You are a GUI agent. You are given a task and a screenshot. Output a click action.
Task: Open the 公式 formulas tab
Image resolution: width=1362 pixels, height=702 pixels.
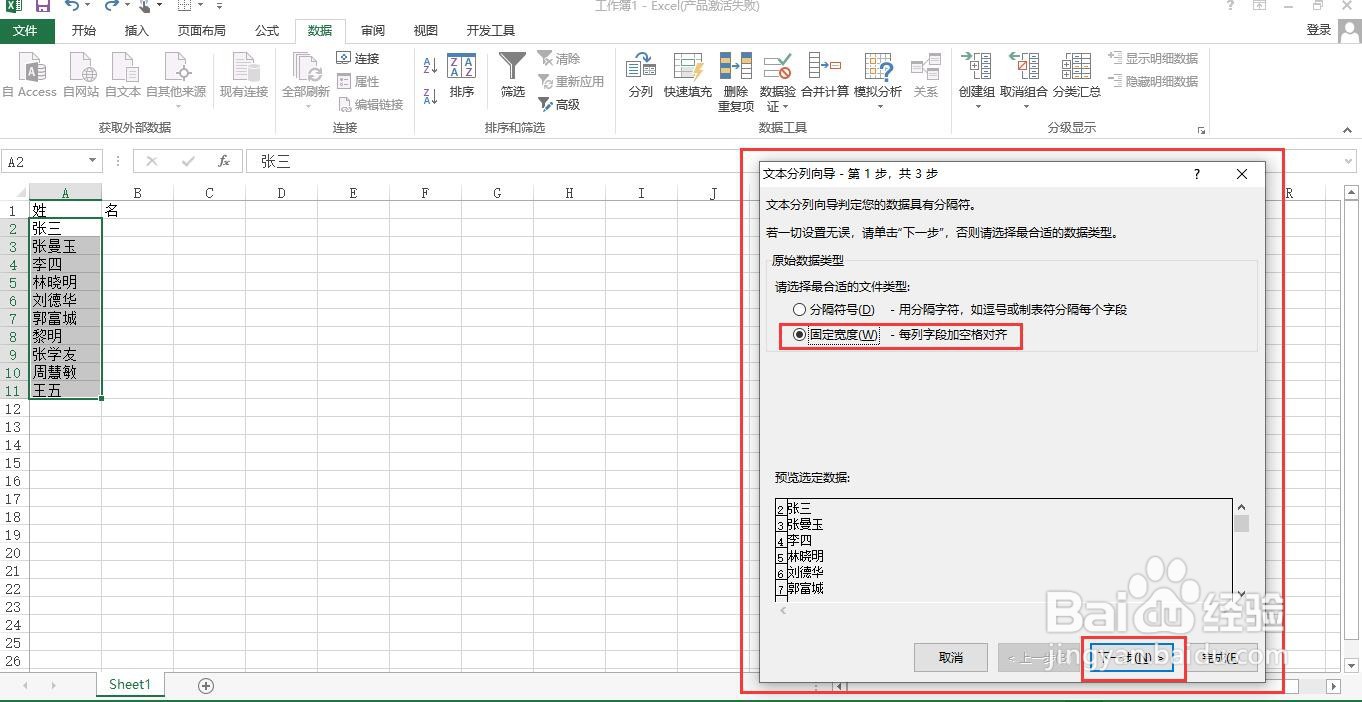point(266,30)
